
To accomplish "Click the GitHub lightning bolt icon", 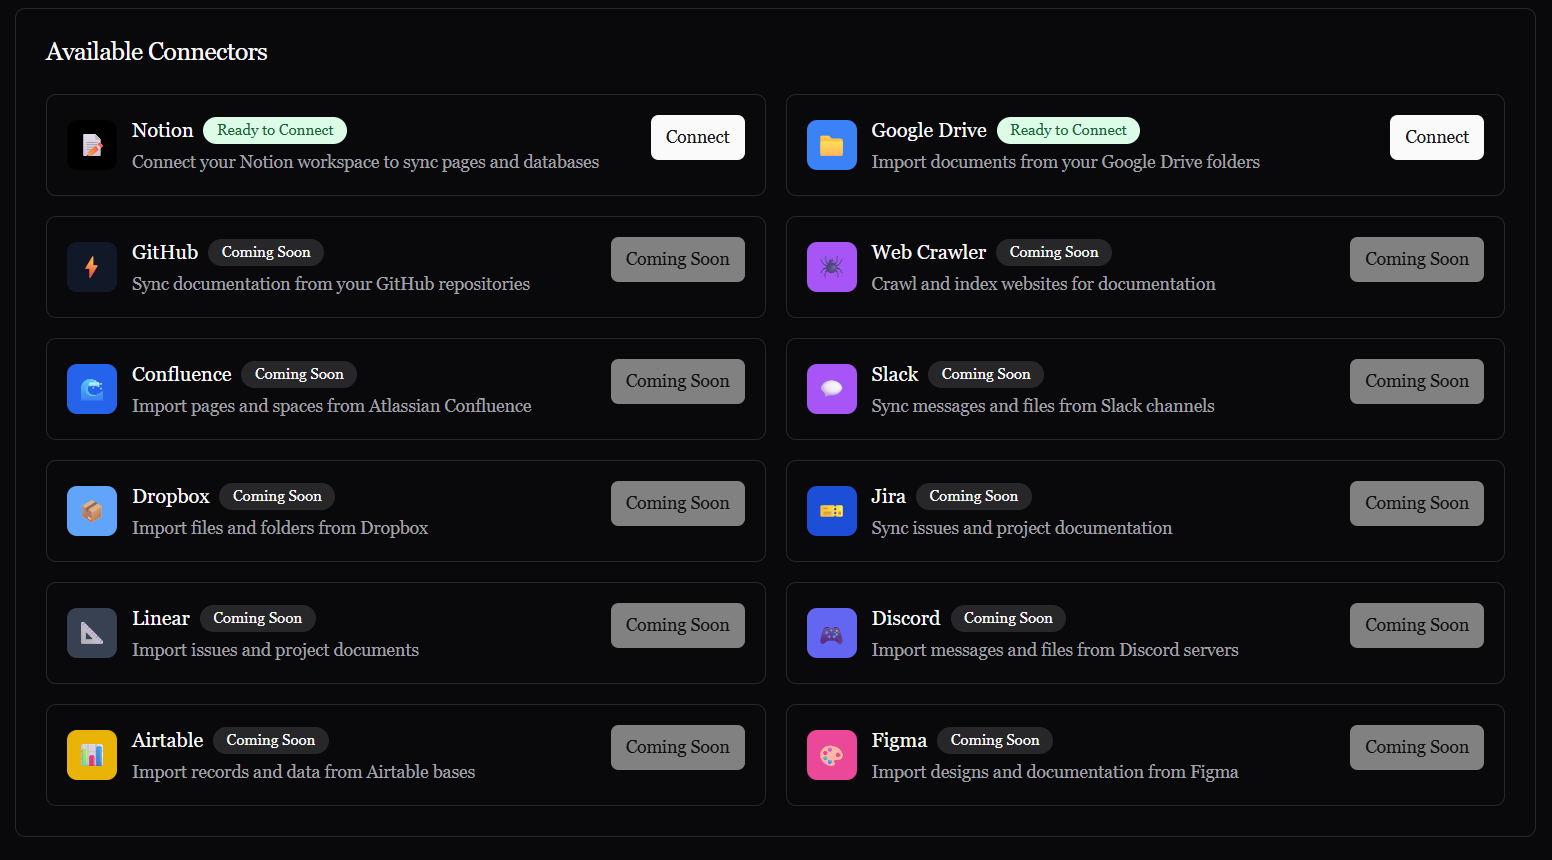I will point(92,267).
